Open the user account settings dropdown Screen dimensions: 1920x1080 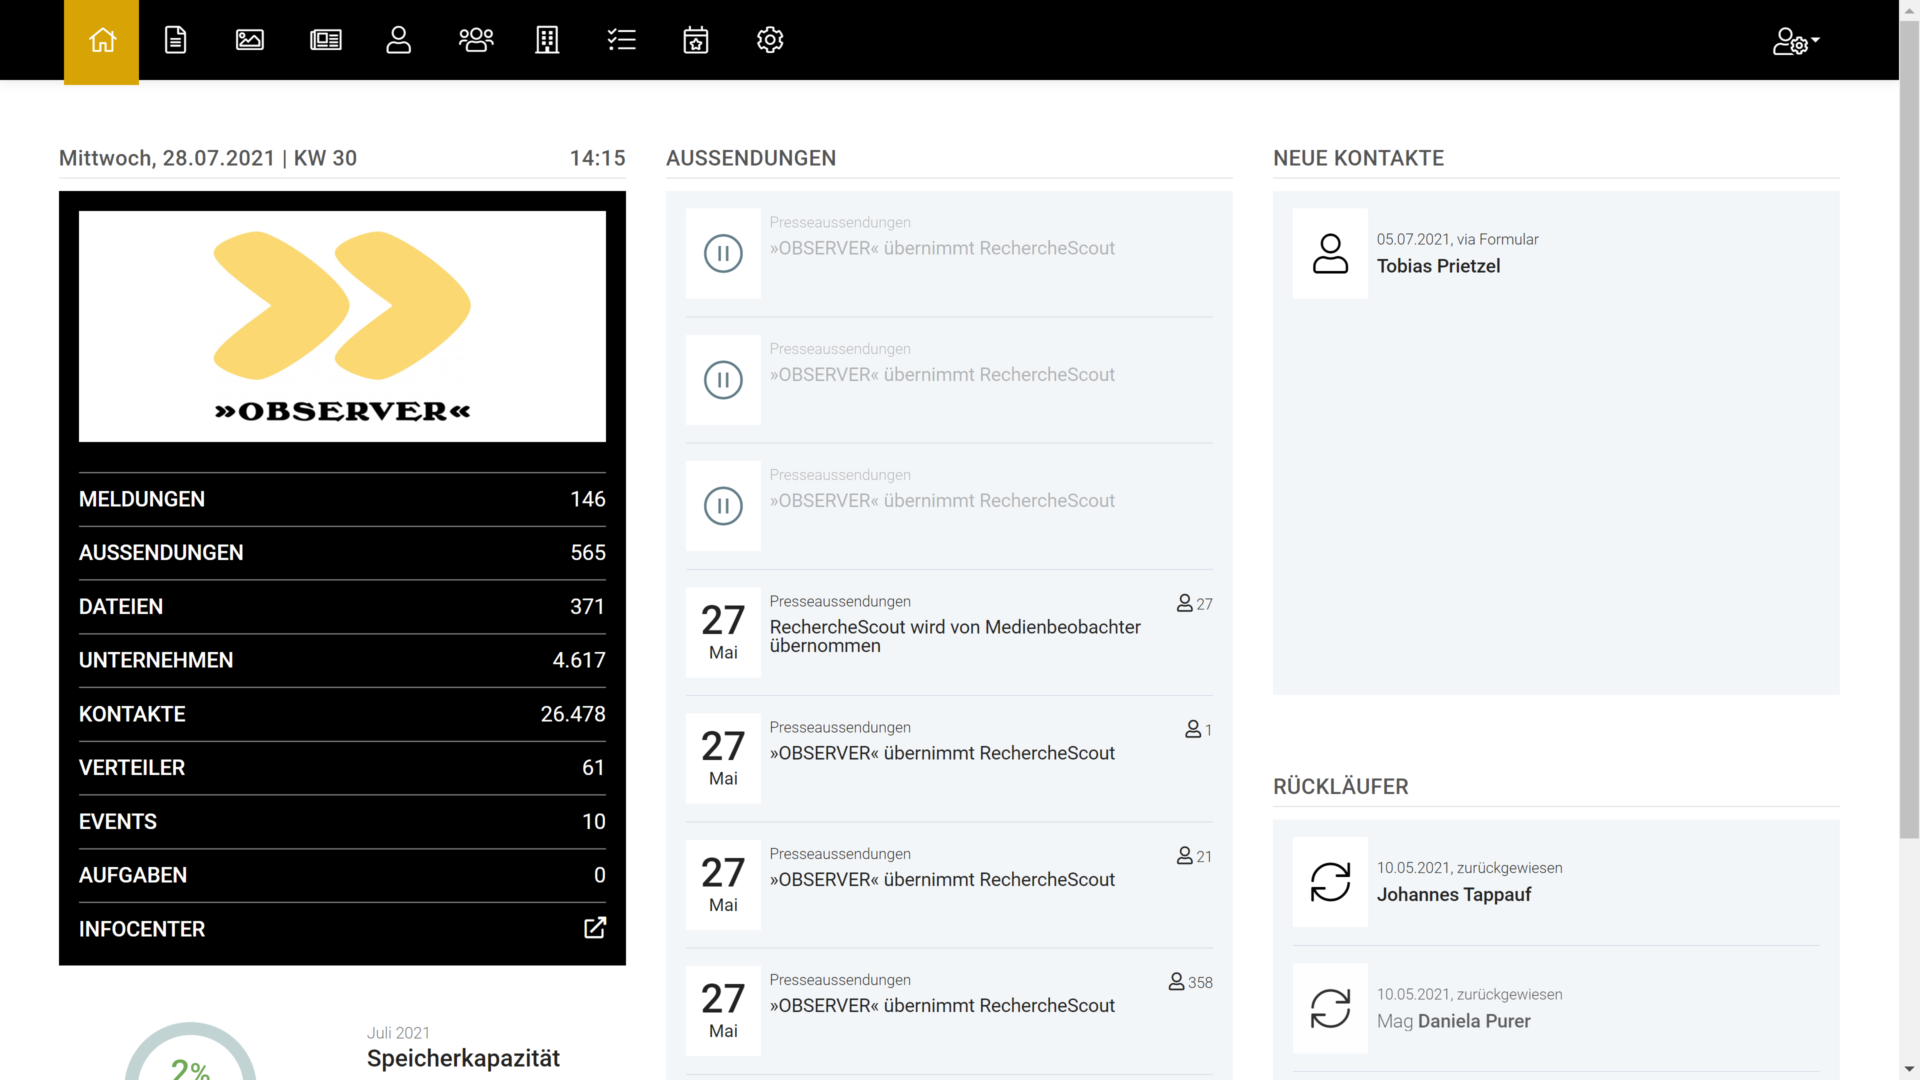pyautogui.click(x=1796, y=41)
